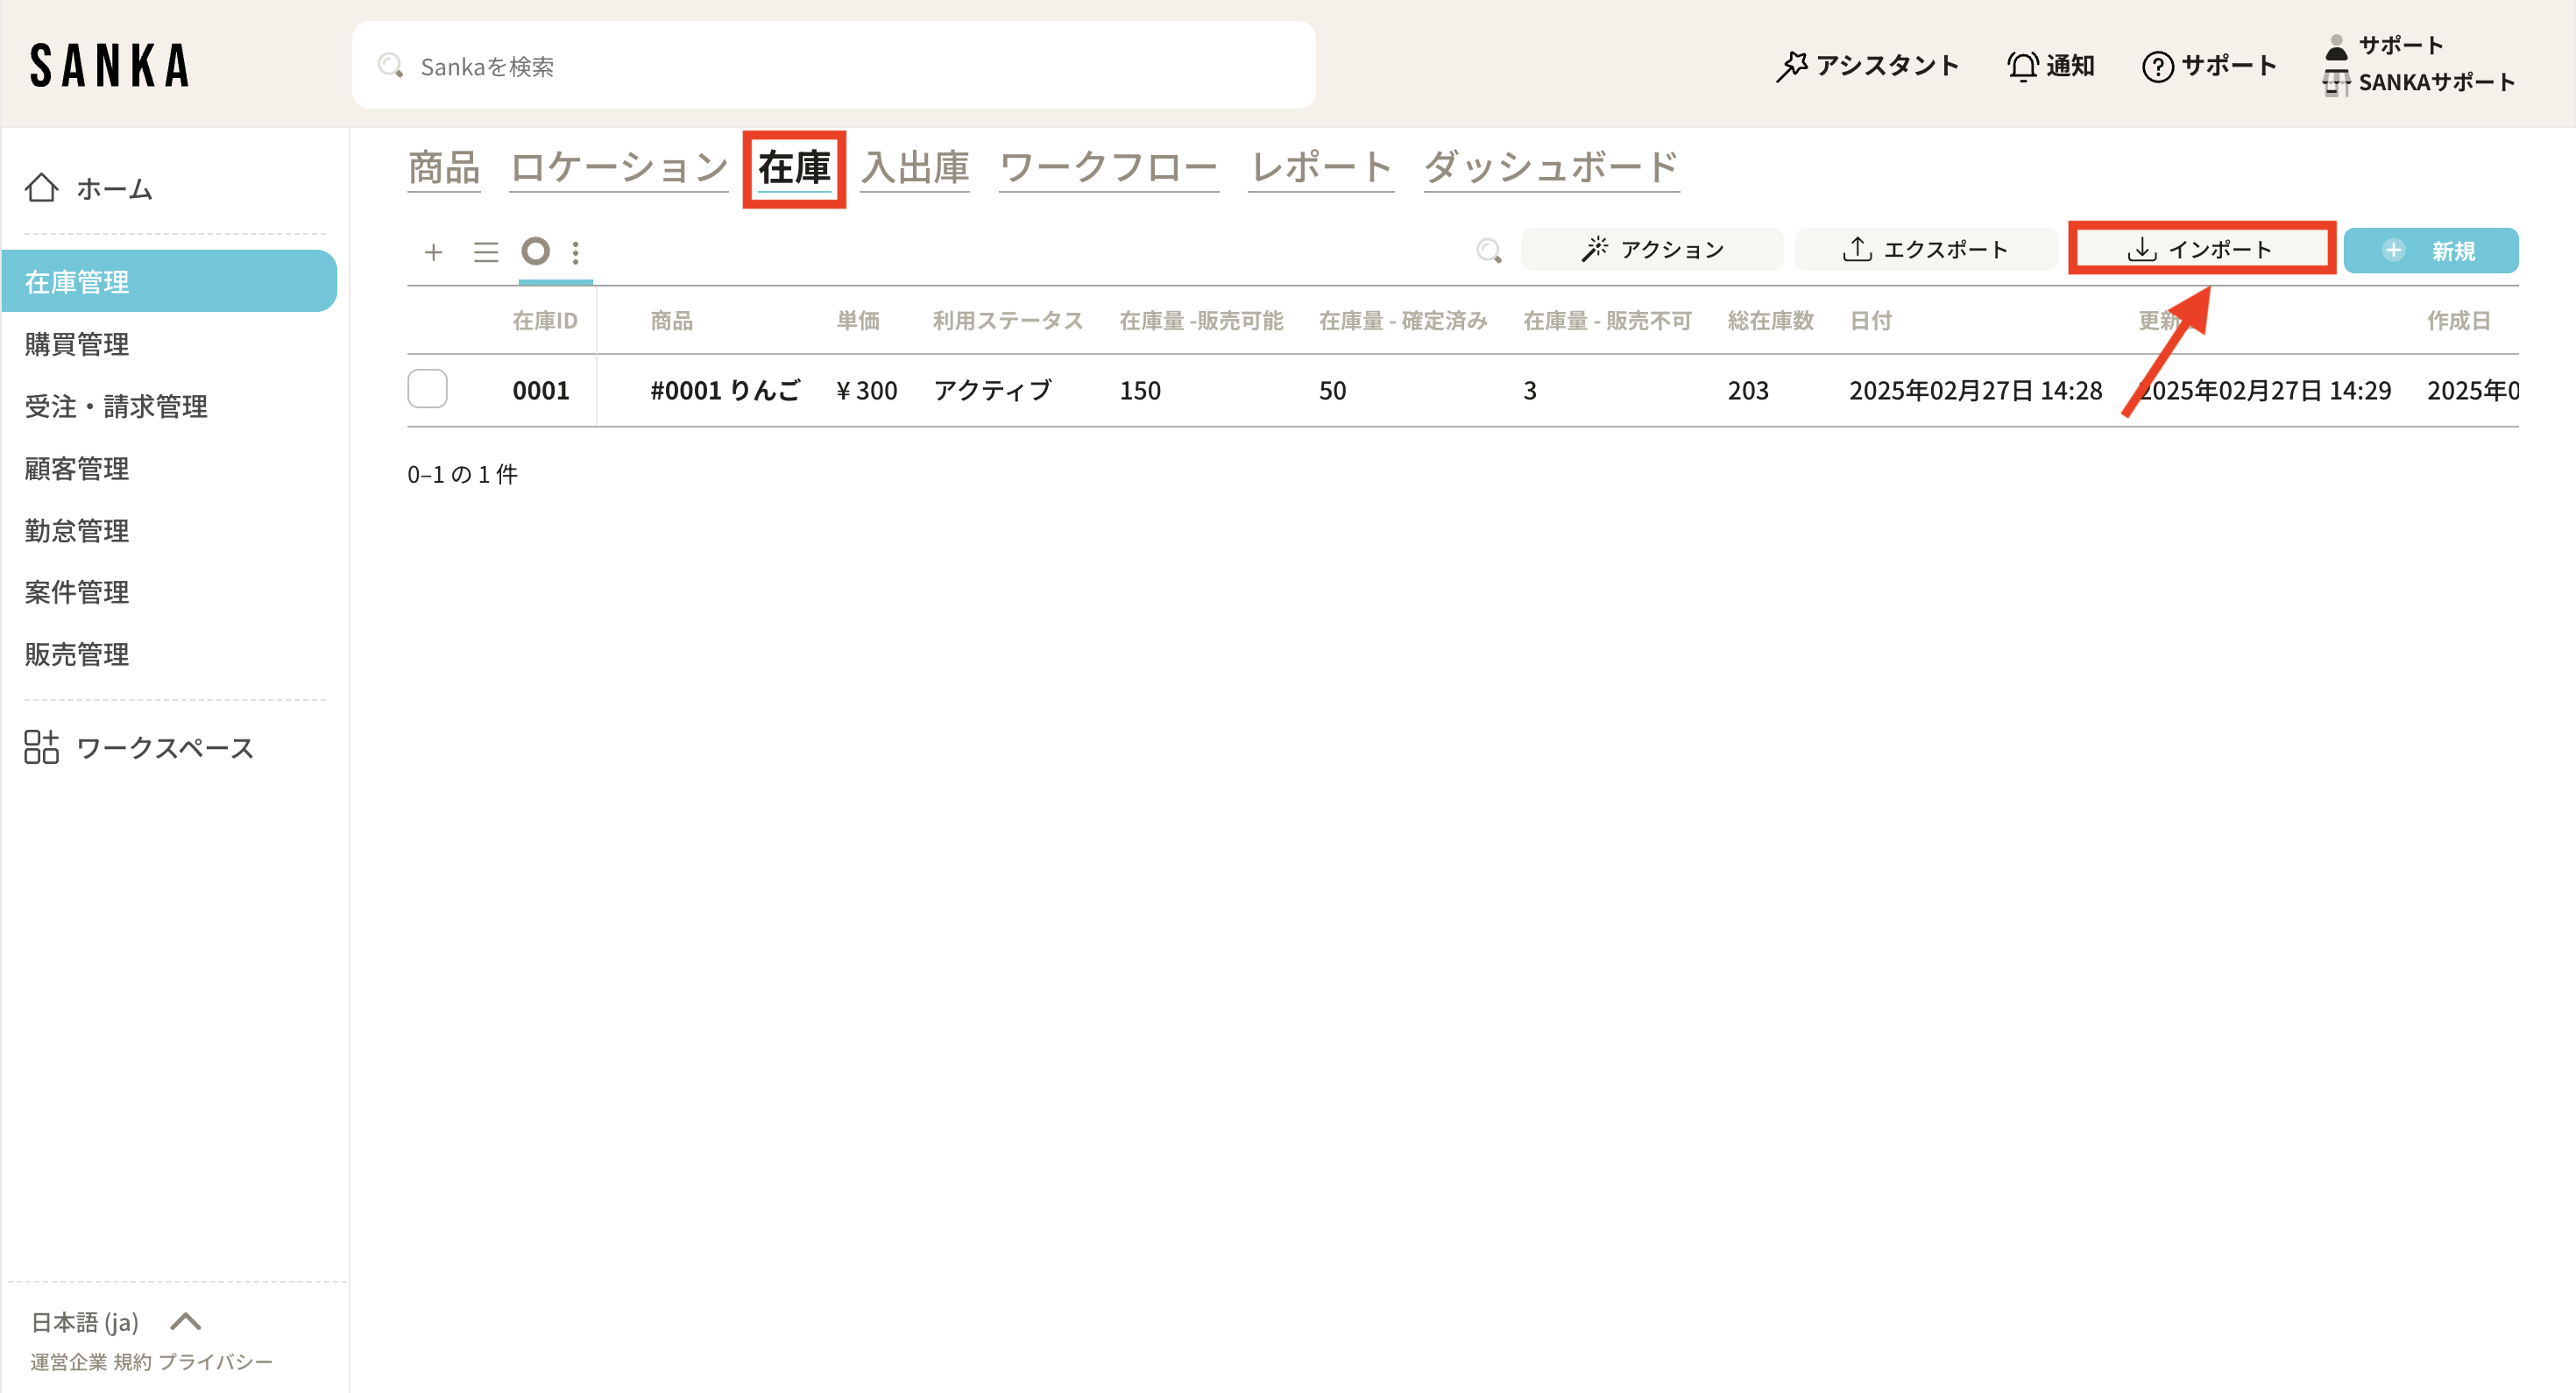Open 購買管理 in the sidebar
2576x1393 pixels.
77,344
